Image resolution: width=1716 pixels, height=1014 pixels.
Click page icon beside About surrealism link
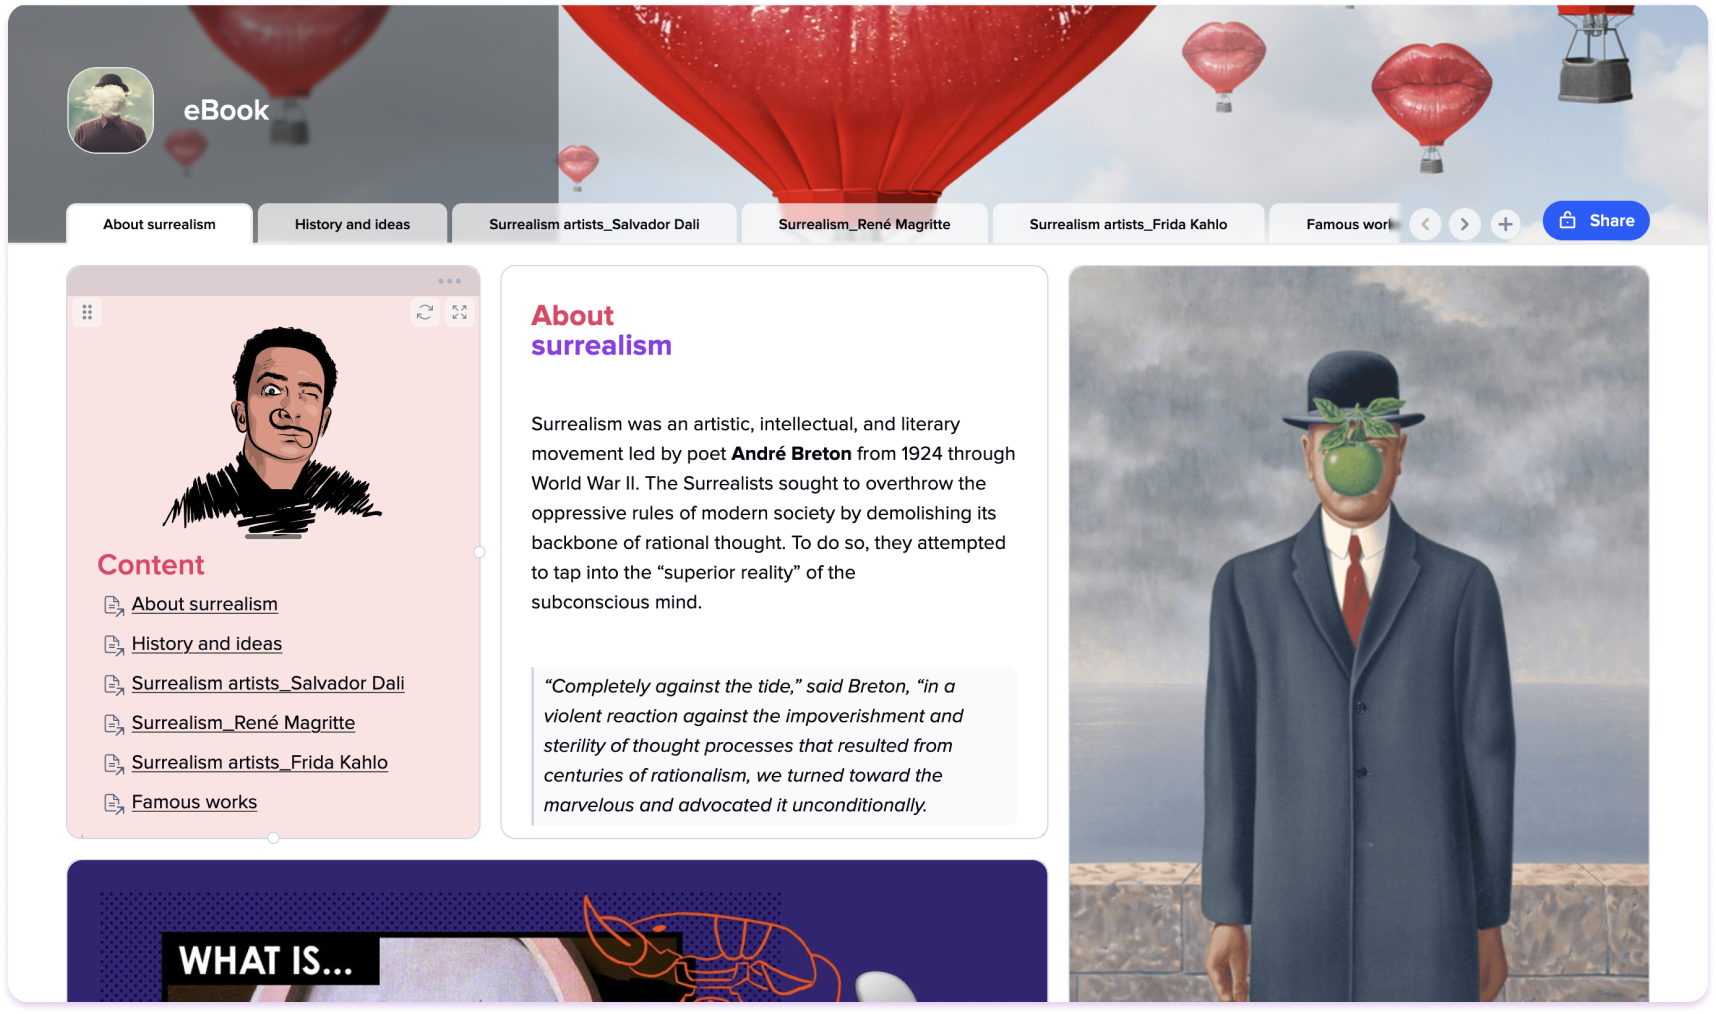tap(114, 605)
